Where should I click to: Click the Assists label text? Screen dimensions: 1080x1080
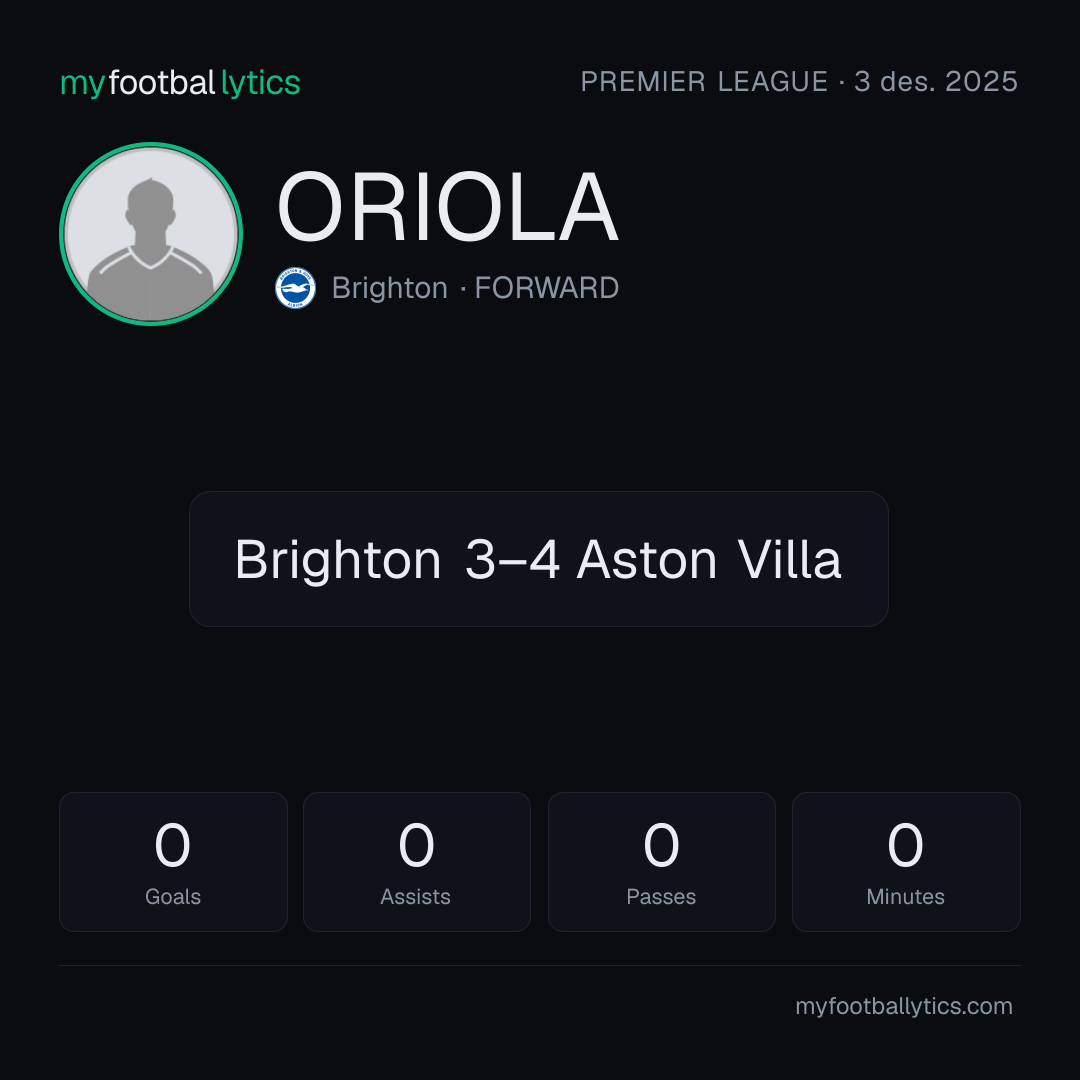coord(415,897)
